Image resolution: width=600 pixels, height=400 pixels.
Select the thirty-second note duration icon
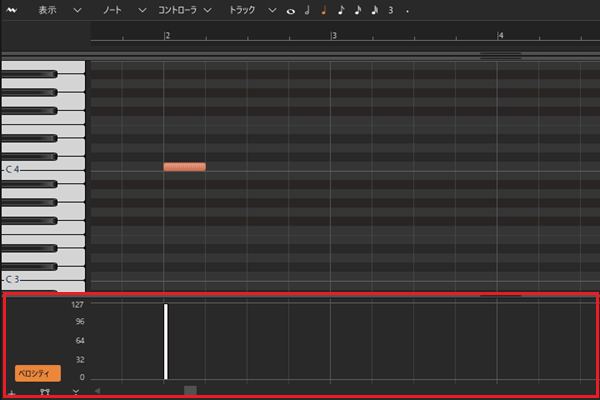pyautogui.click(x=374, y=10)
